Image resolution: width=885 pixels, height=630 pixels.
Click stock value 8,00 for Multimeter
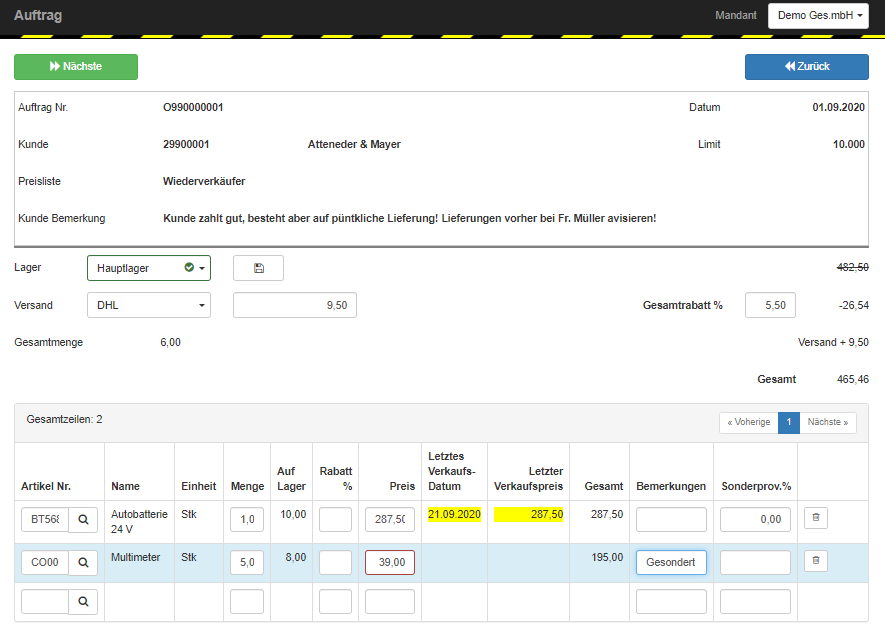tap(296, 557)
